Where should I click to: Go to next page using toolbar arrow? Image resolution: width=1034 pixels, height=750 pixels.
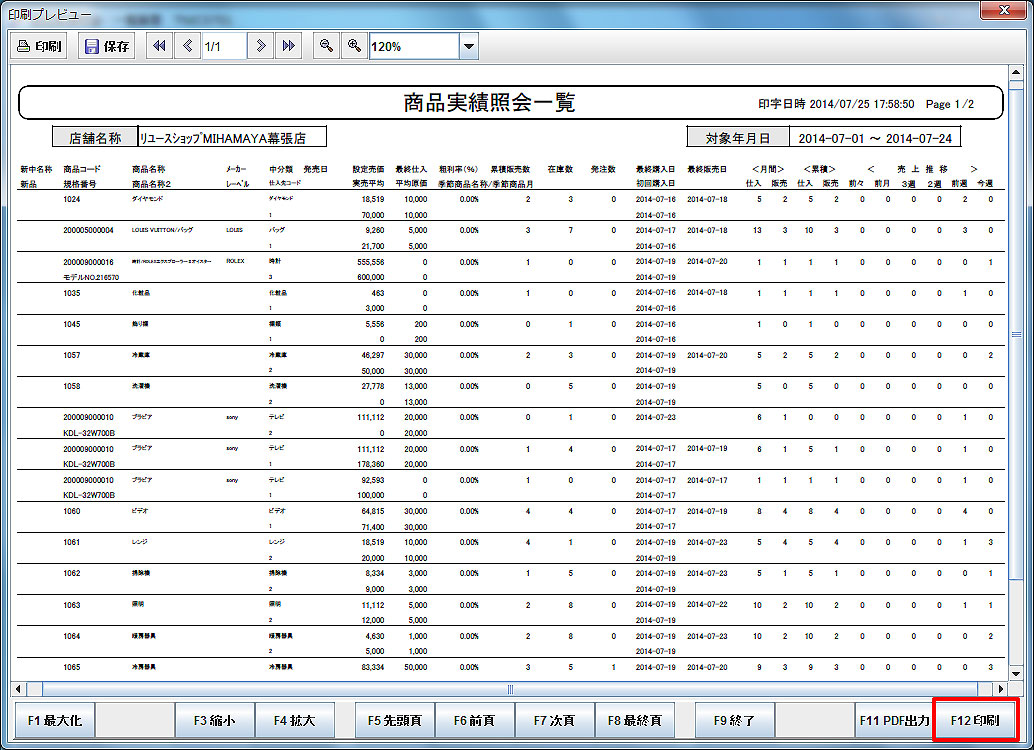(x=260, y=46)
